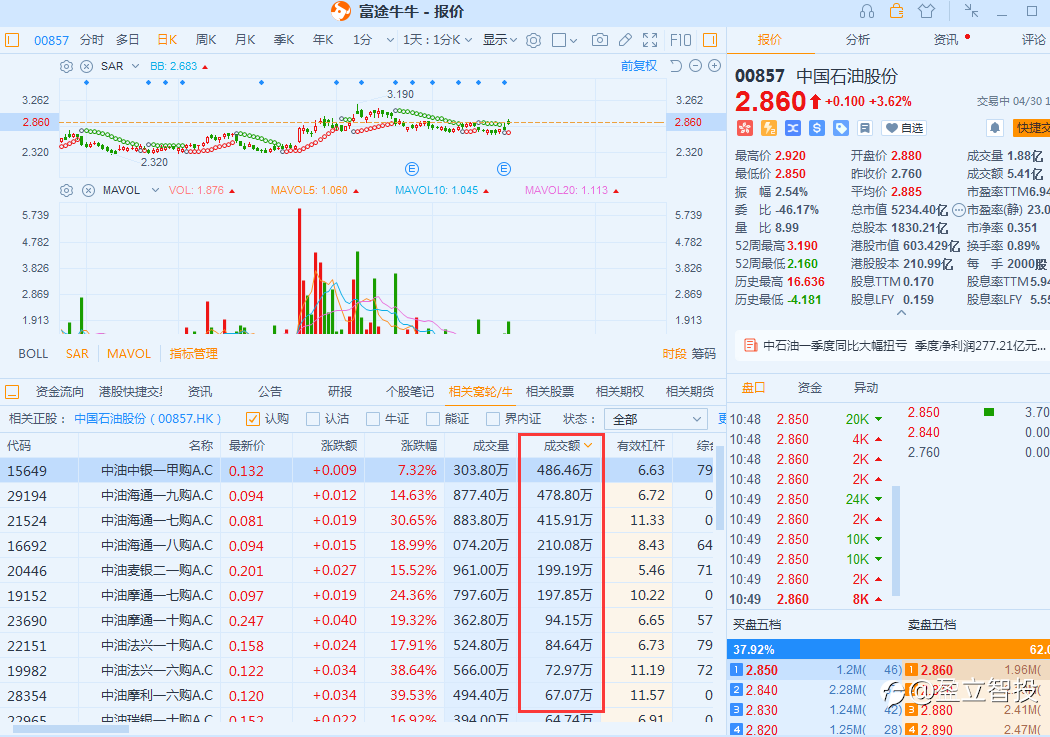Screen dimensions: 1050x737
Task: Open the 分析 tab
Action: click(x=857, y=40)
